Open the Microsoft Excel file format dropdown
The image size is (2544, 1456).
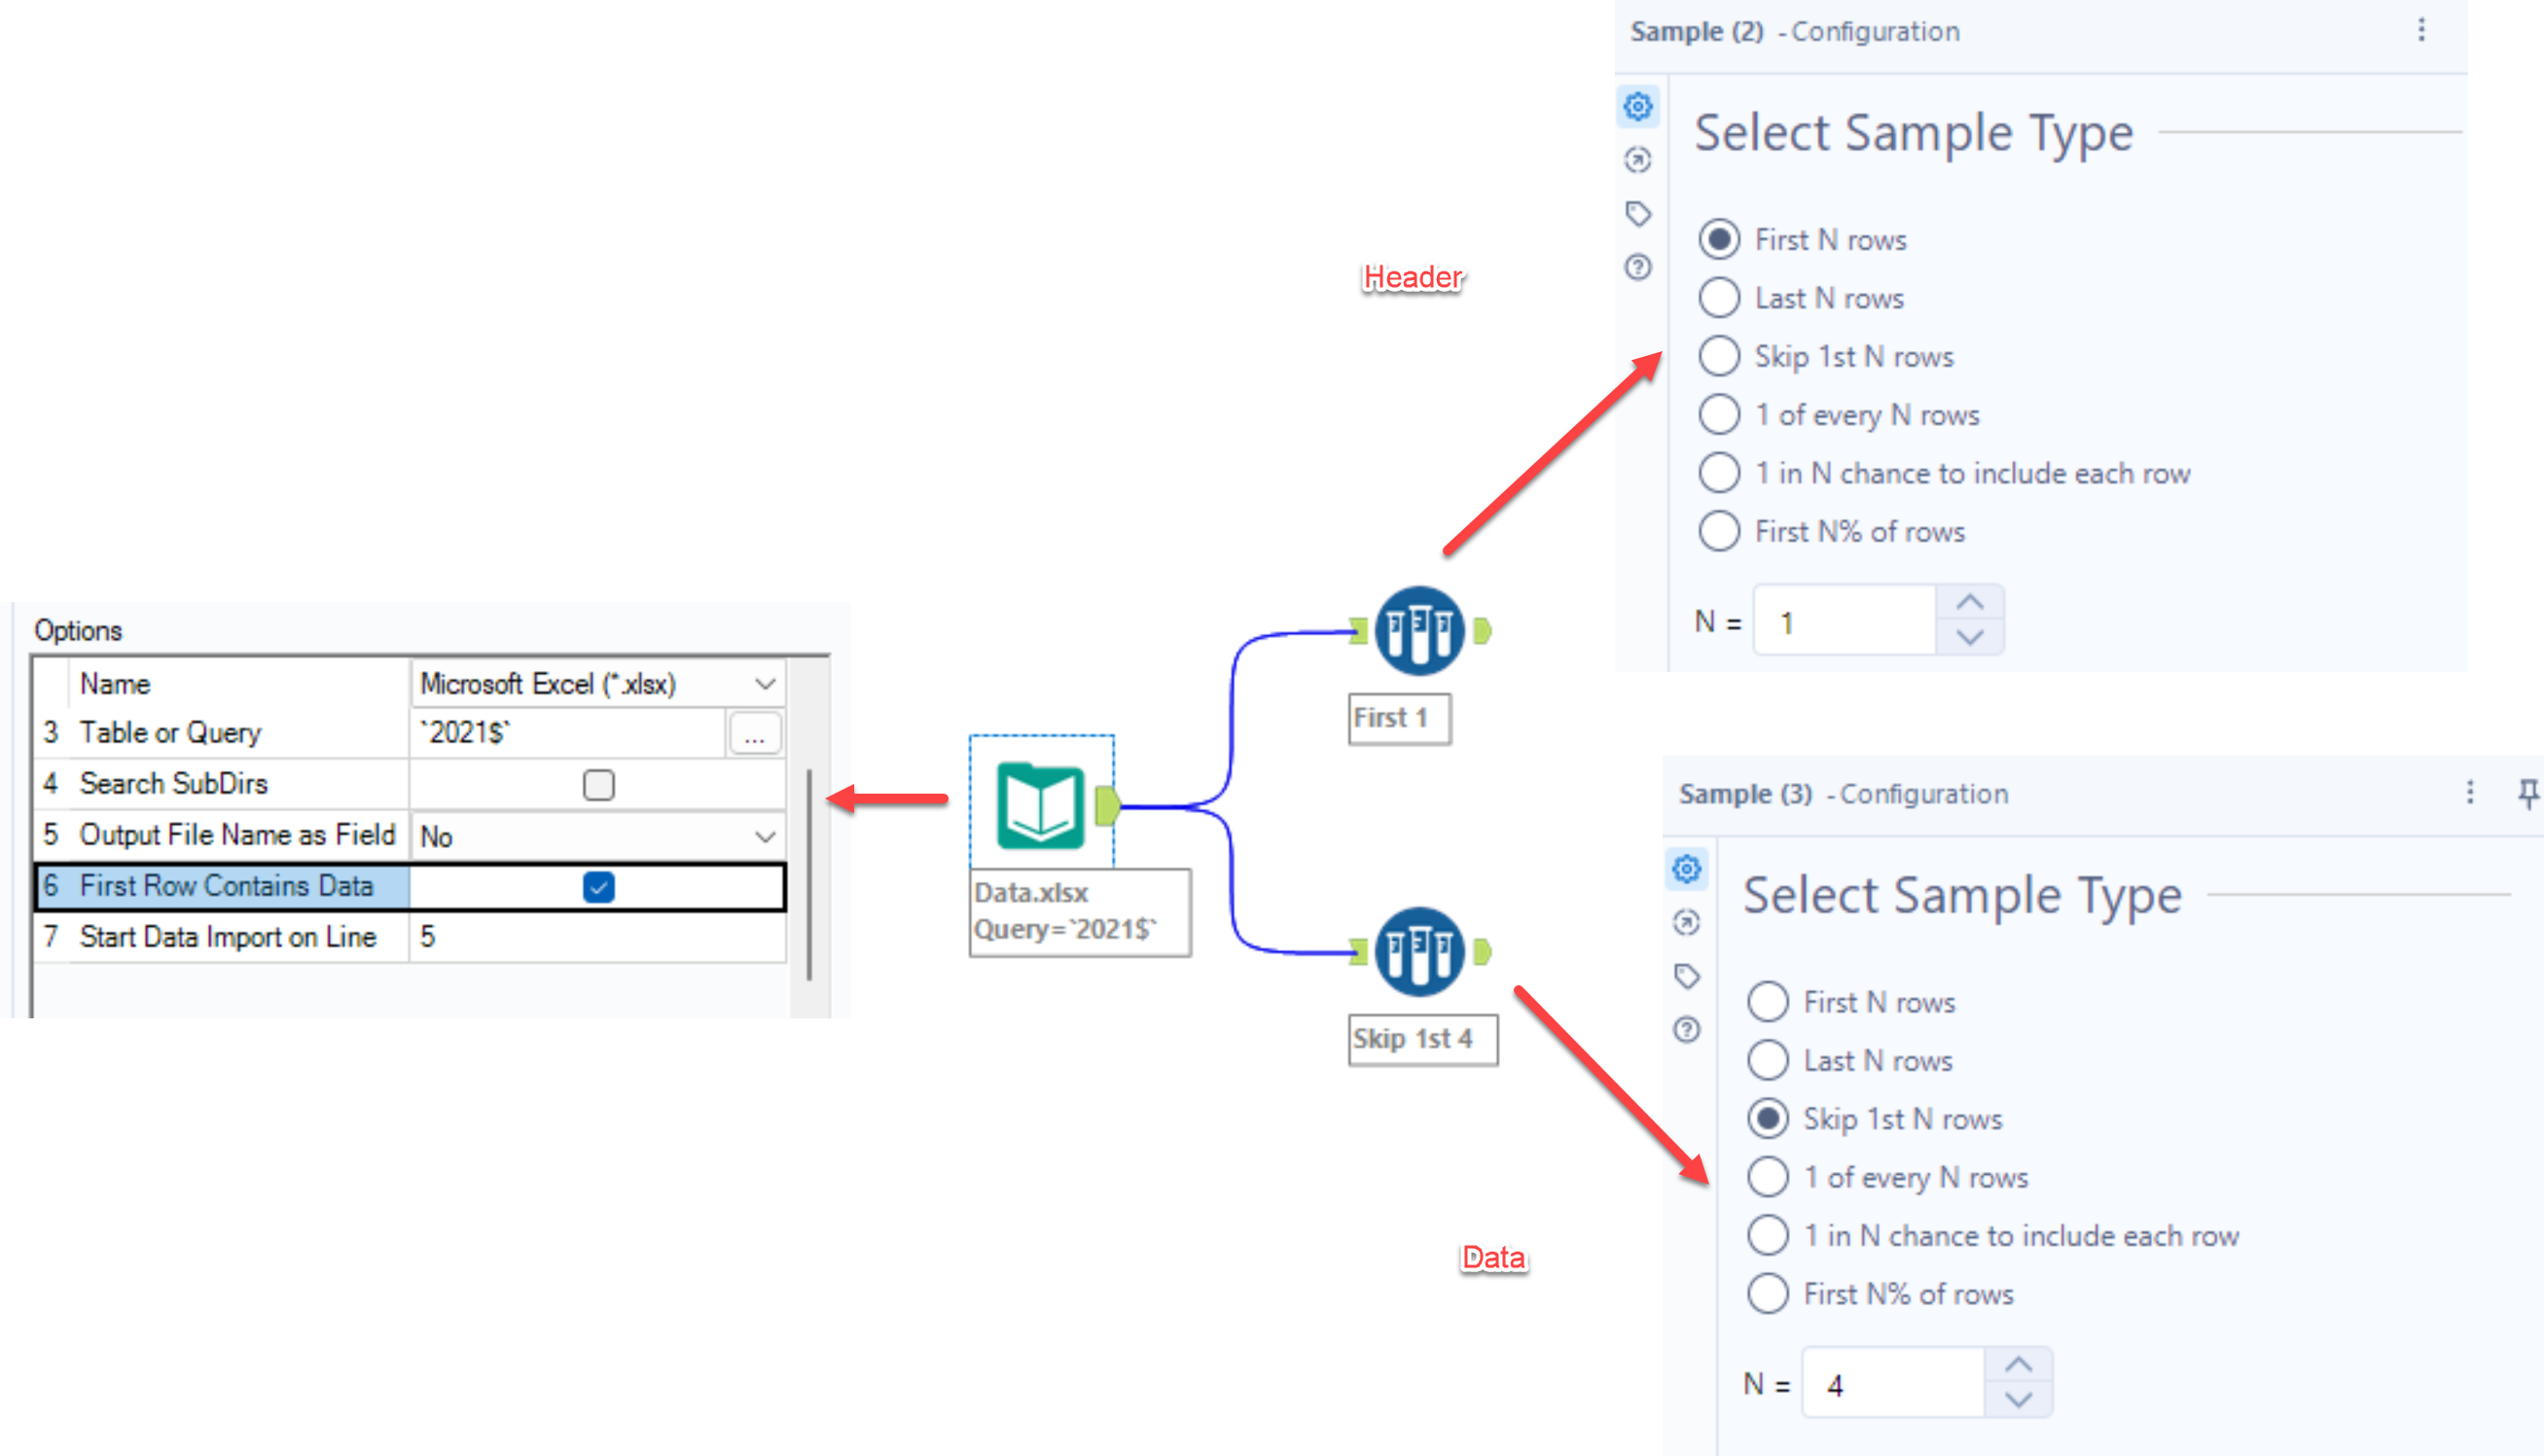pos(765,684)
